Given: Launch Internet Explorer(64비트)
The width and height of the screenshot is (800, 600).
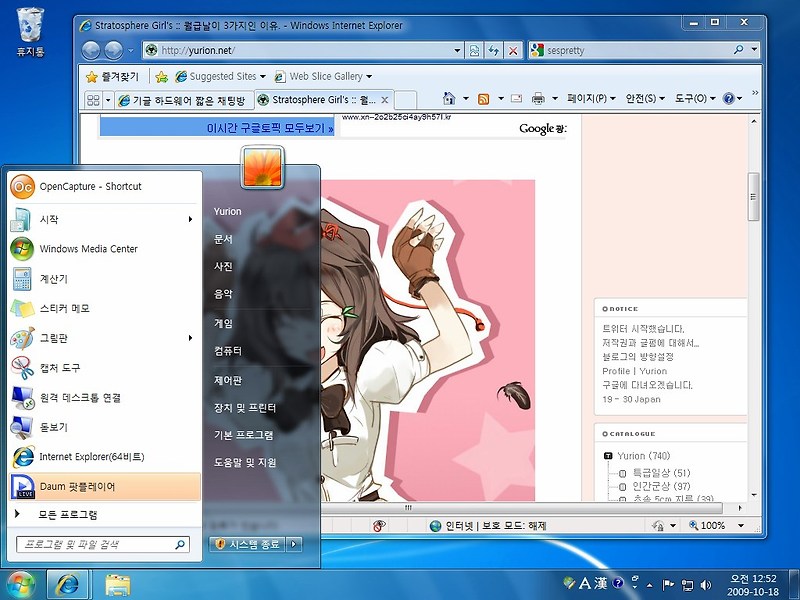Looking at the screenshot, I should pyautogui.click(x=105, y=457).
